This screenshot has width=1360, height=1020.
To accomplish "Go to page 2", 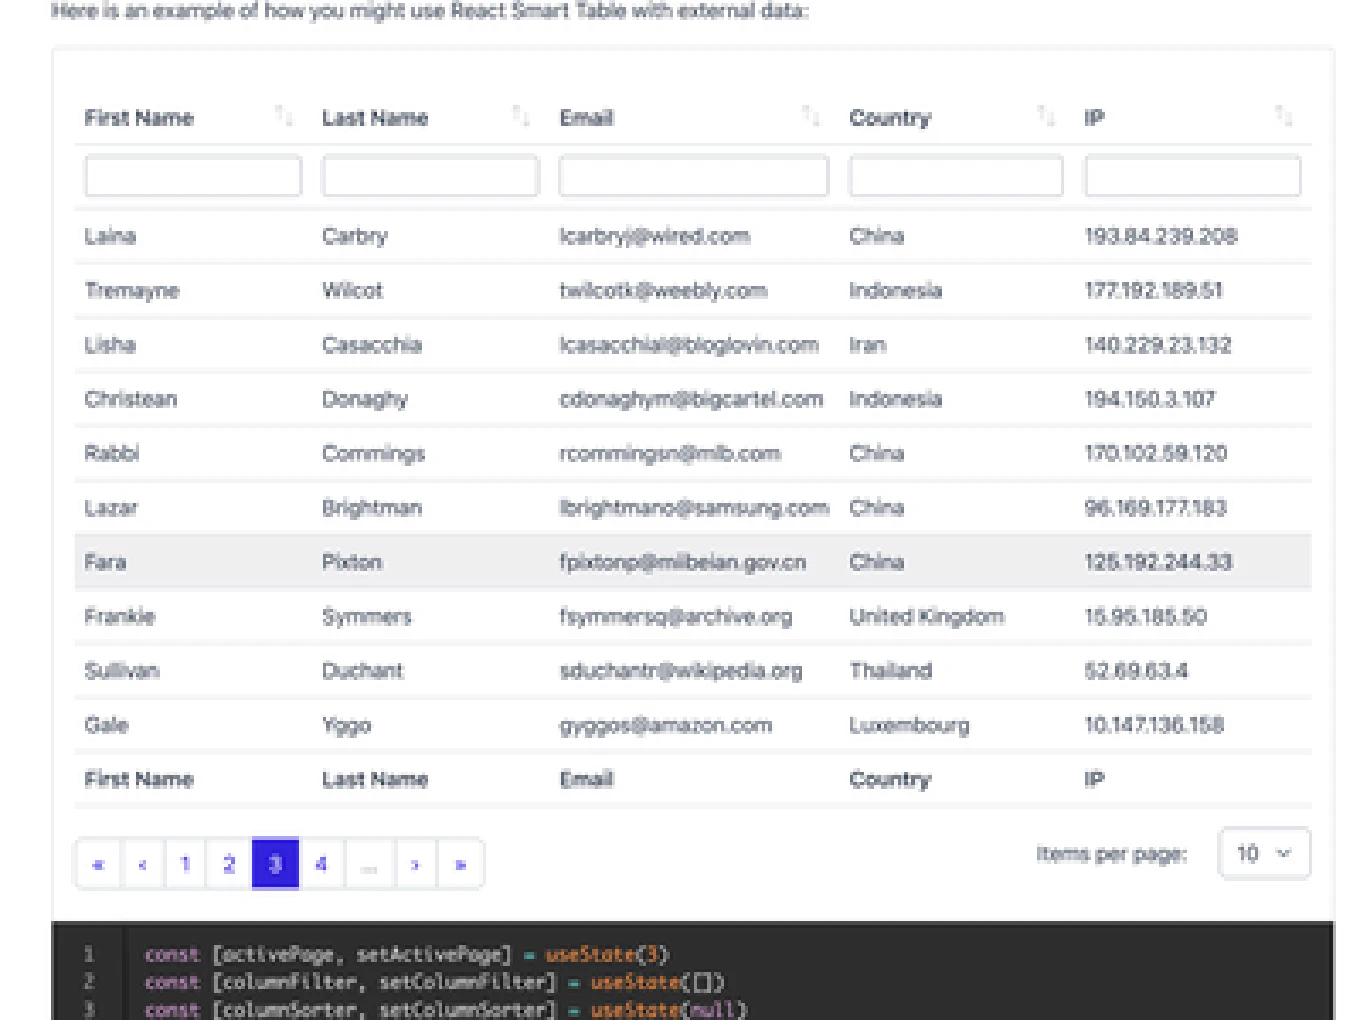I will pyautogui.click(x=229, y=864).
